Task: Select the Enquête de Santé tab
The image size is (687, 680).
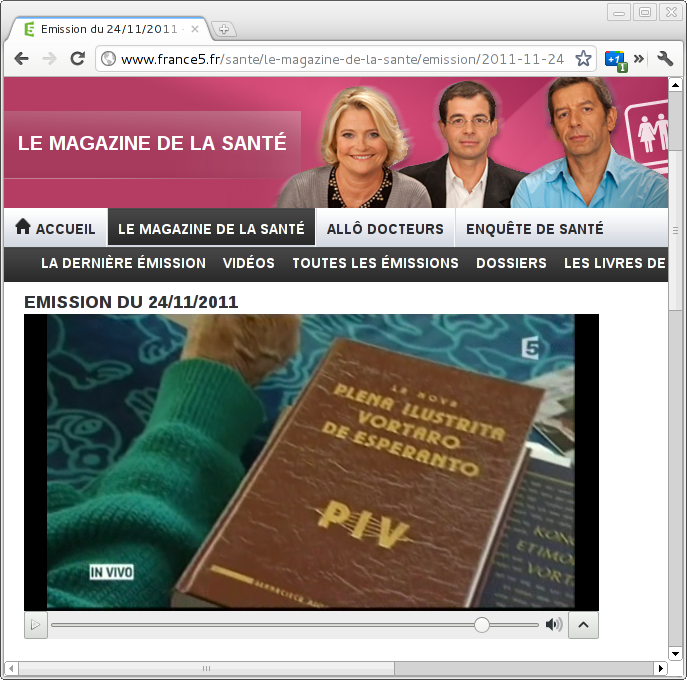Action: [535, 229]
